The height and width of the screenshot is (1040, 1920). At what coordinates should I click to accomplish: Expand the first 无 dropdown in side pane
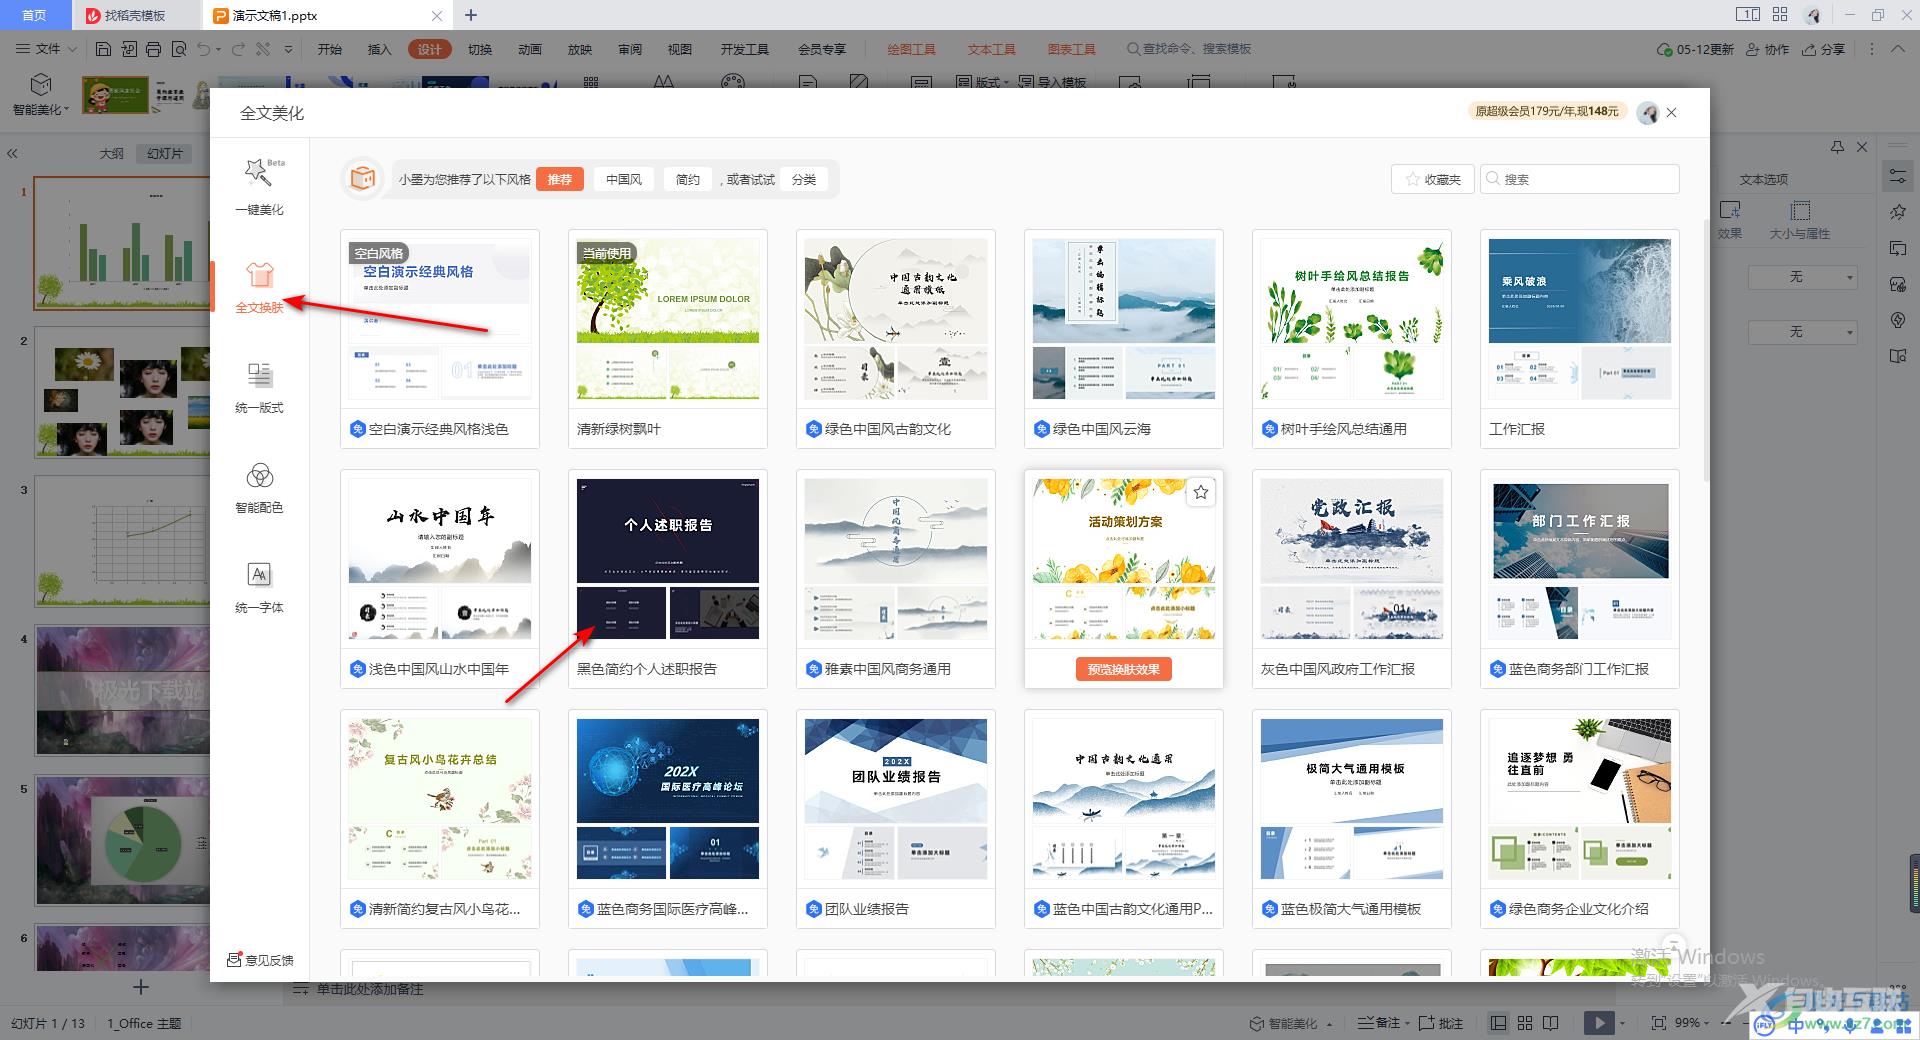click(x=1802, y=277)
